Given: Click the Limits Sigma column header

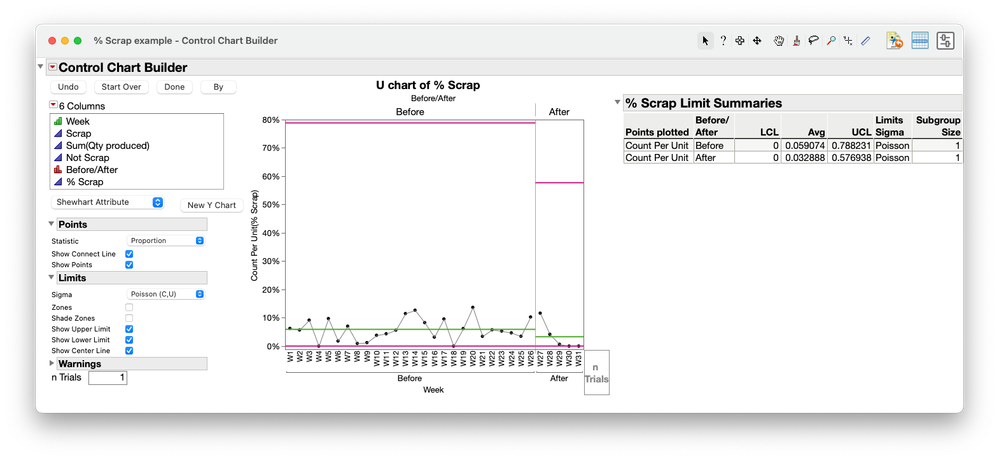Looking at the screenshot, I should point(892,126).
